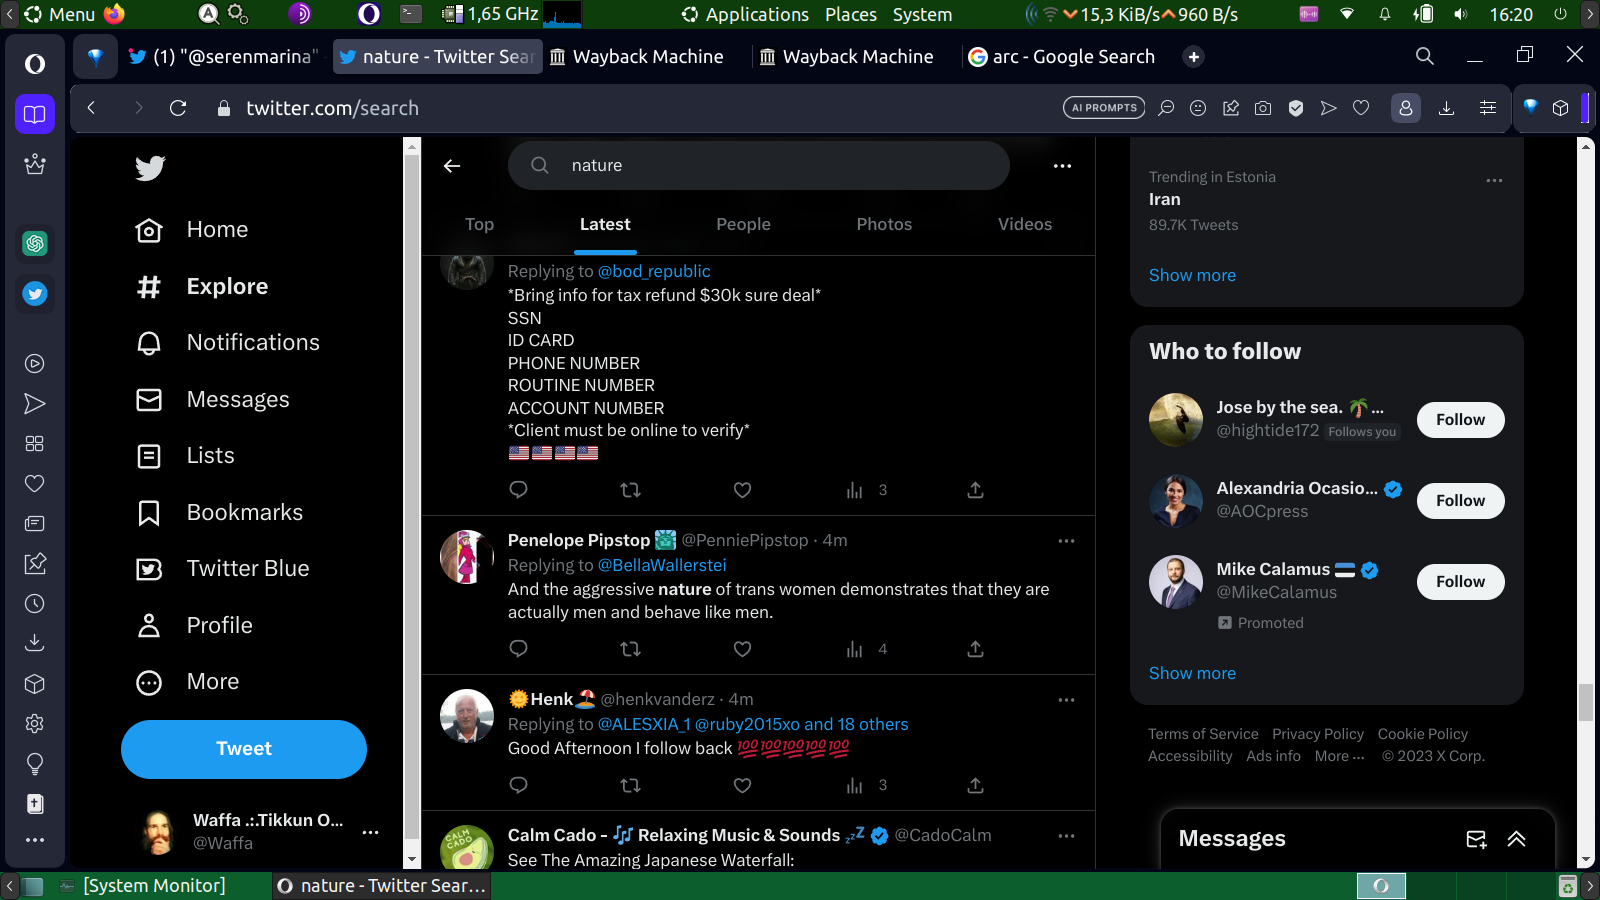
Task: Click the Twitter bird logo
Action: 150,168
